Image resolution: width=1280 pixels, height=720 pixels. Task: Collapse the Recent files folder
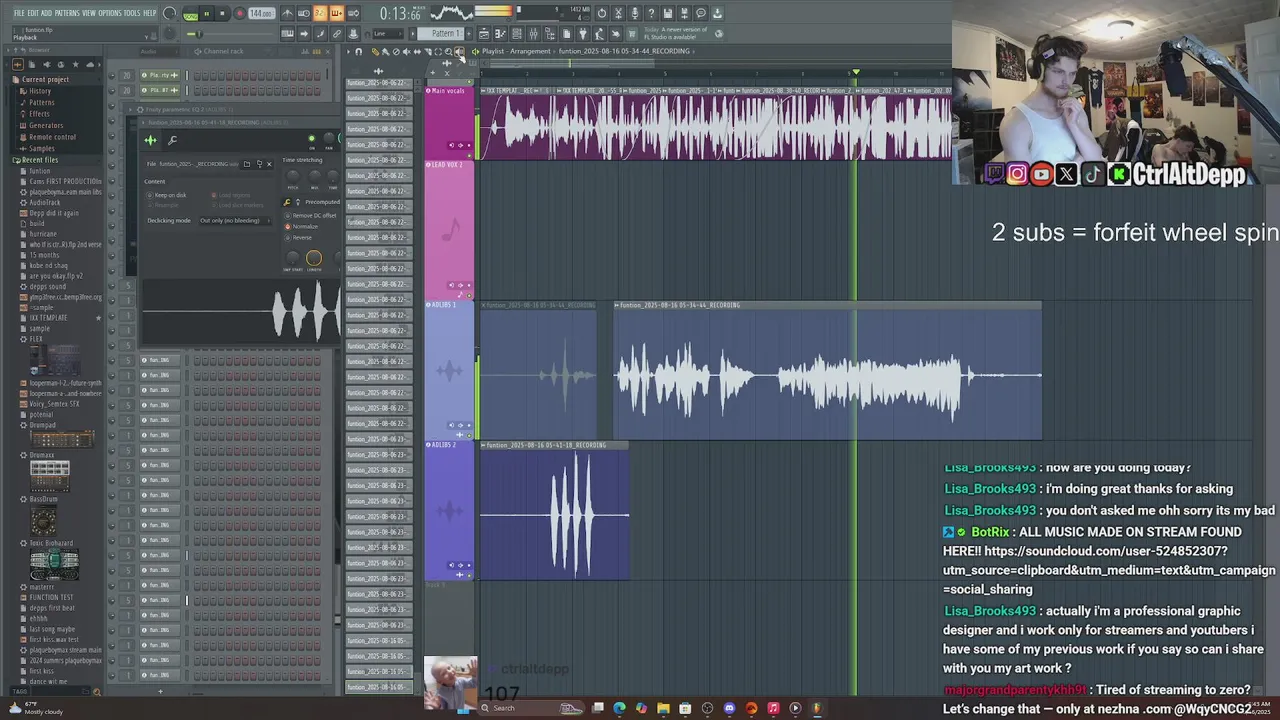coord(40,160)
